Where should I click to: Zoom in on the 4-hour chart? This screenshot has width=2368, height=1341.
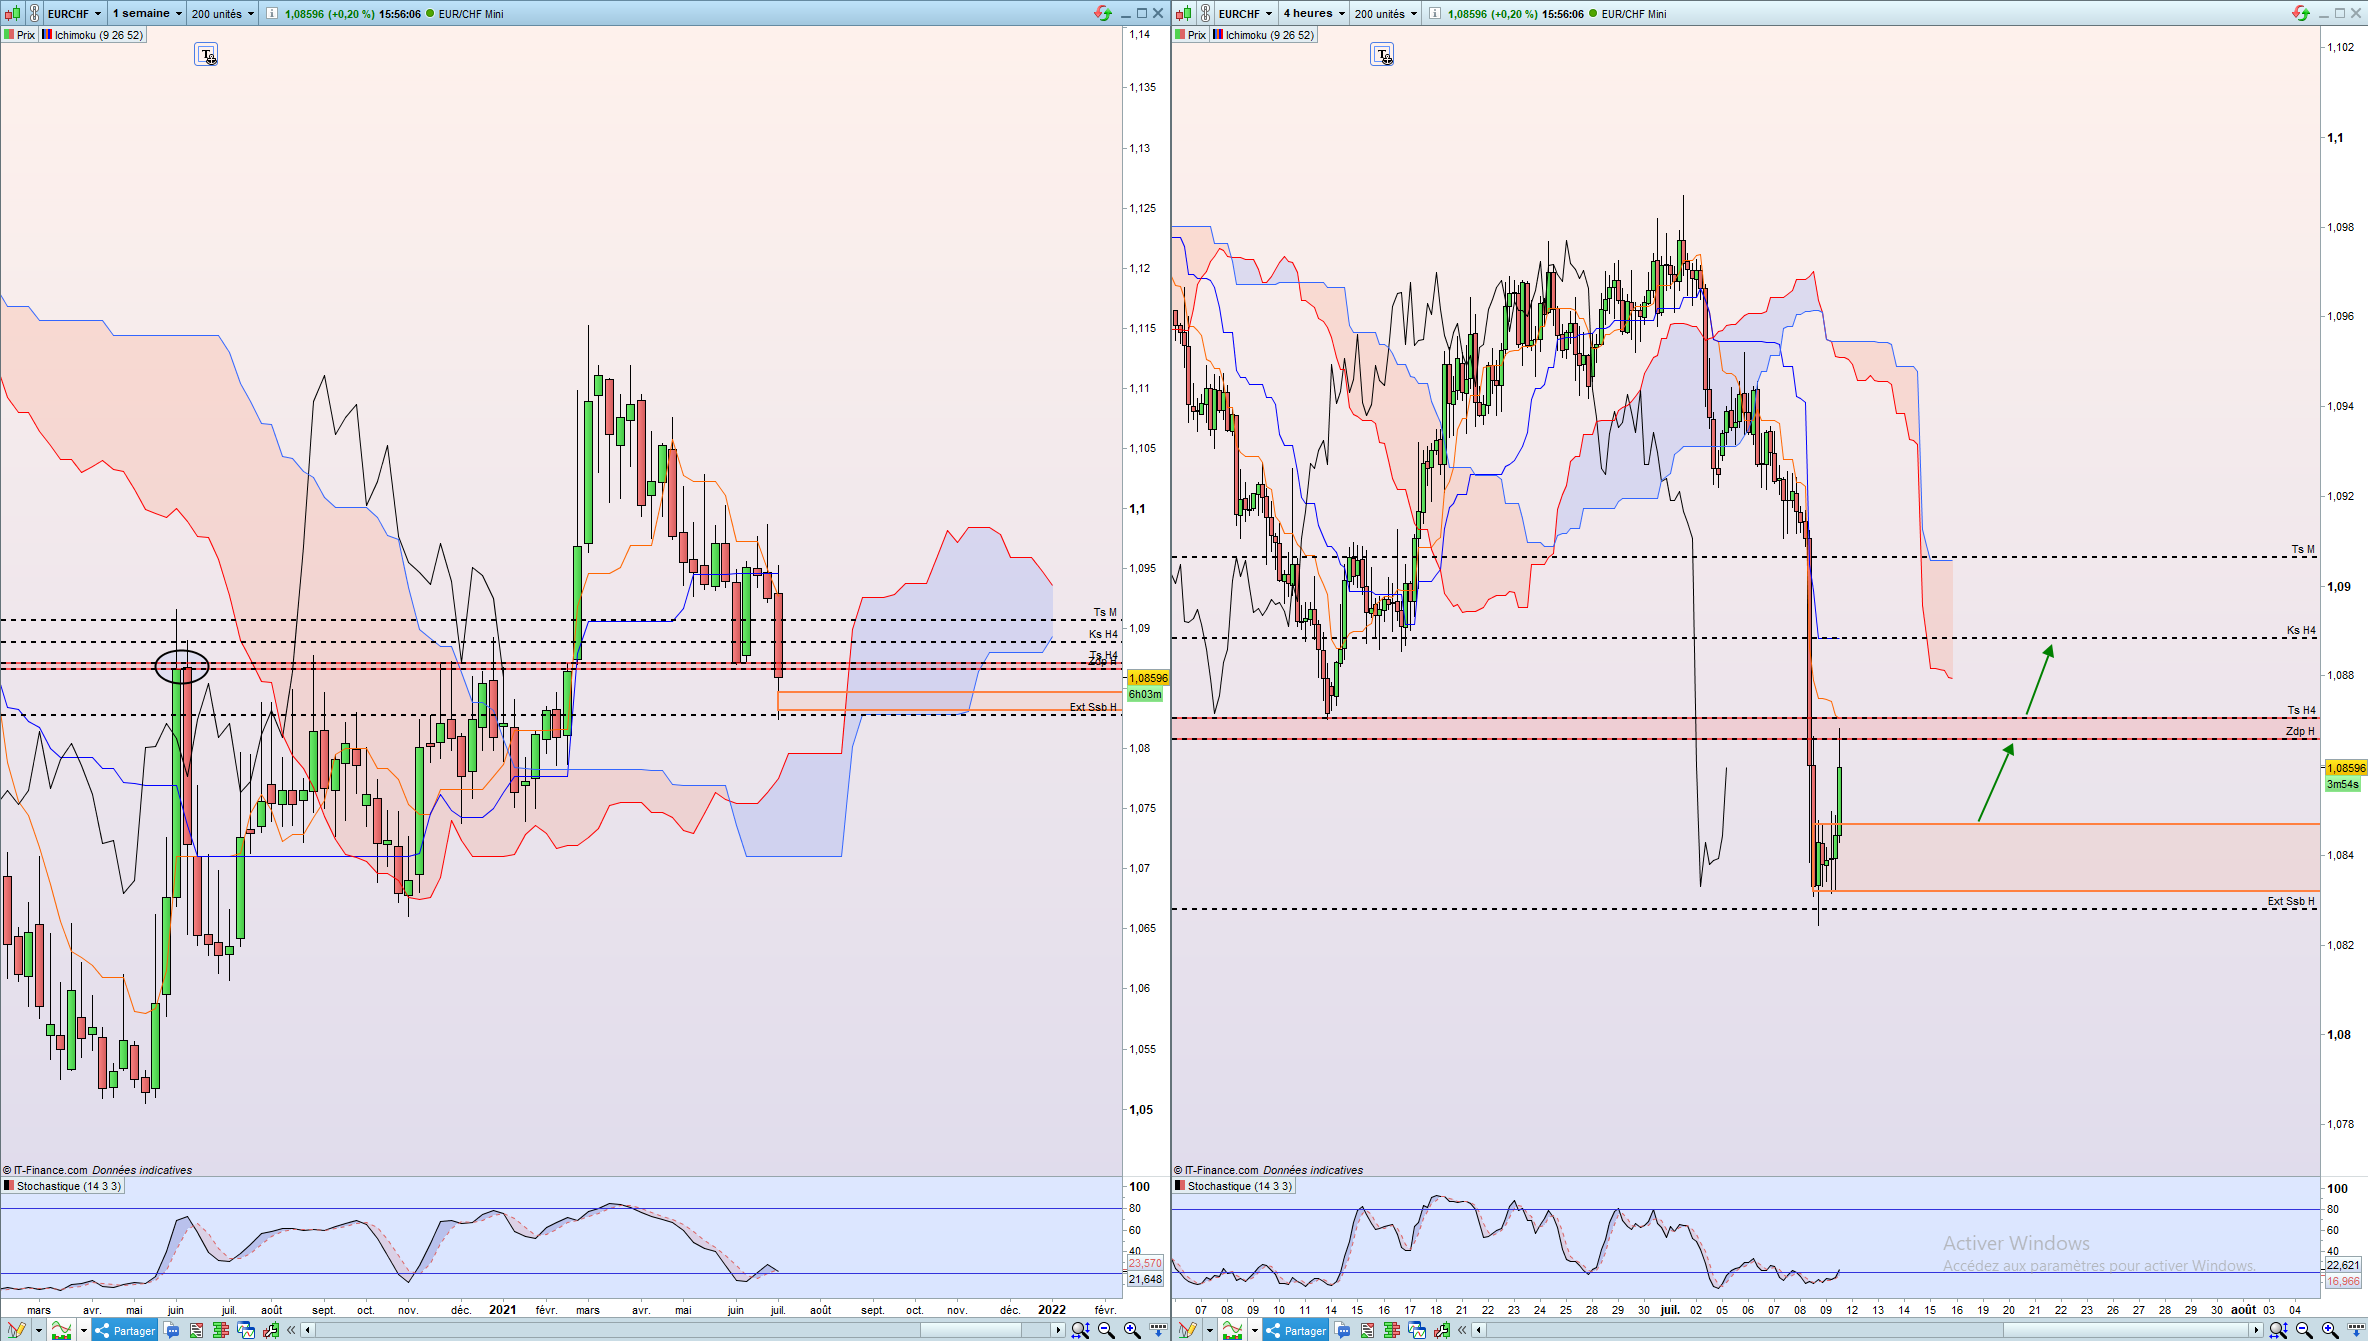[x=2330, y=1330]
